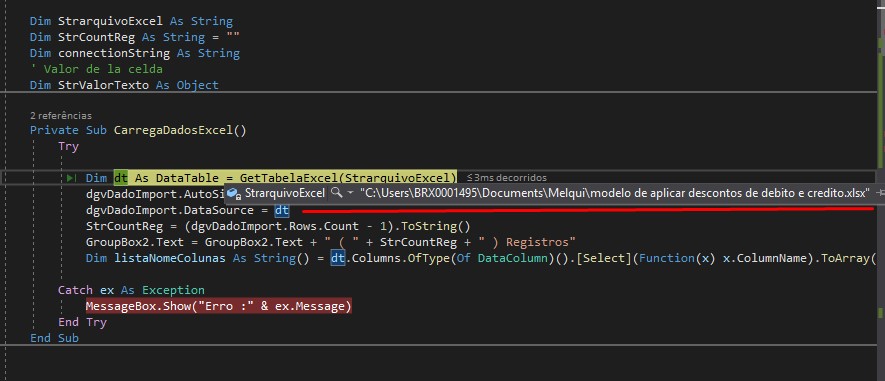
Task: Click the MessageBox.Show breakpoint line
Action: coord(218,306)
